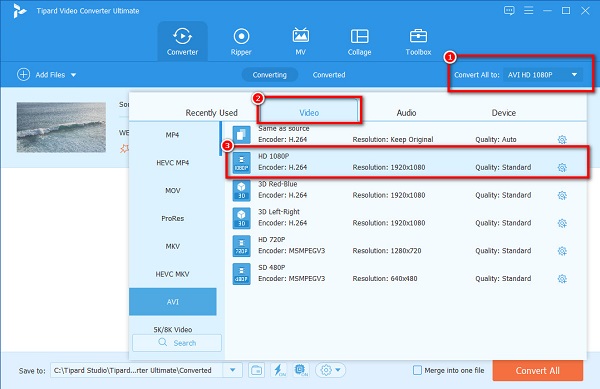
Task: Click the star icon under the video
Action: coord(124,148)
